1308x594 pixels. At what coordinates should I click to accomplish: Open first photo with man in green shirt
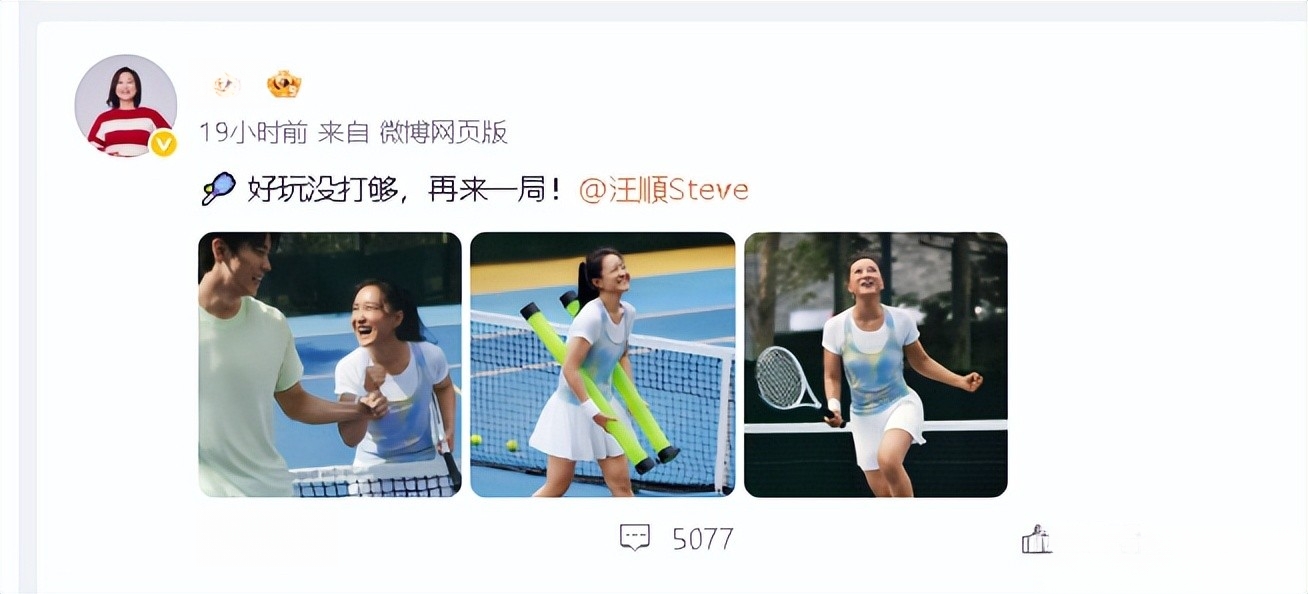(x=330, y=365)
